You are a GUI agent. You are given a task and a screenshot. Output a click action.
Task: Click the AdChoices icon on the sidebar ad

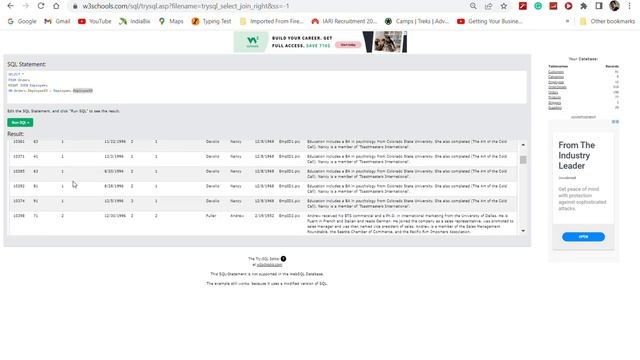click(x=615, y=122)
